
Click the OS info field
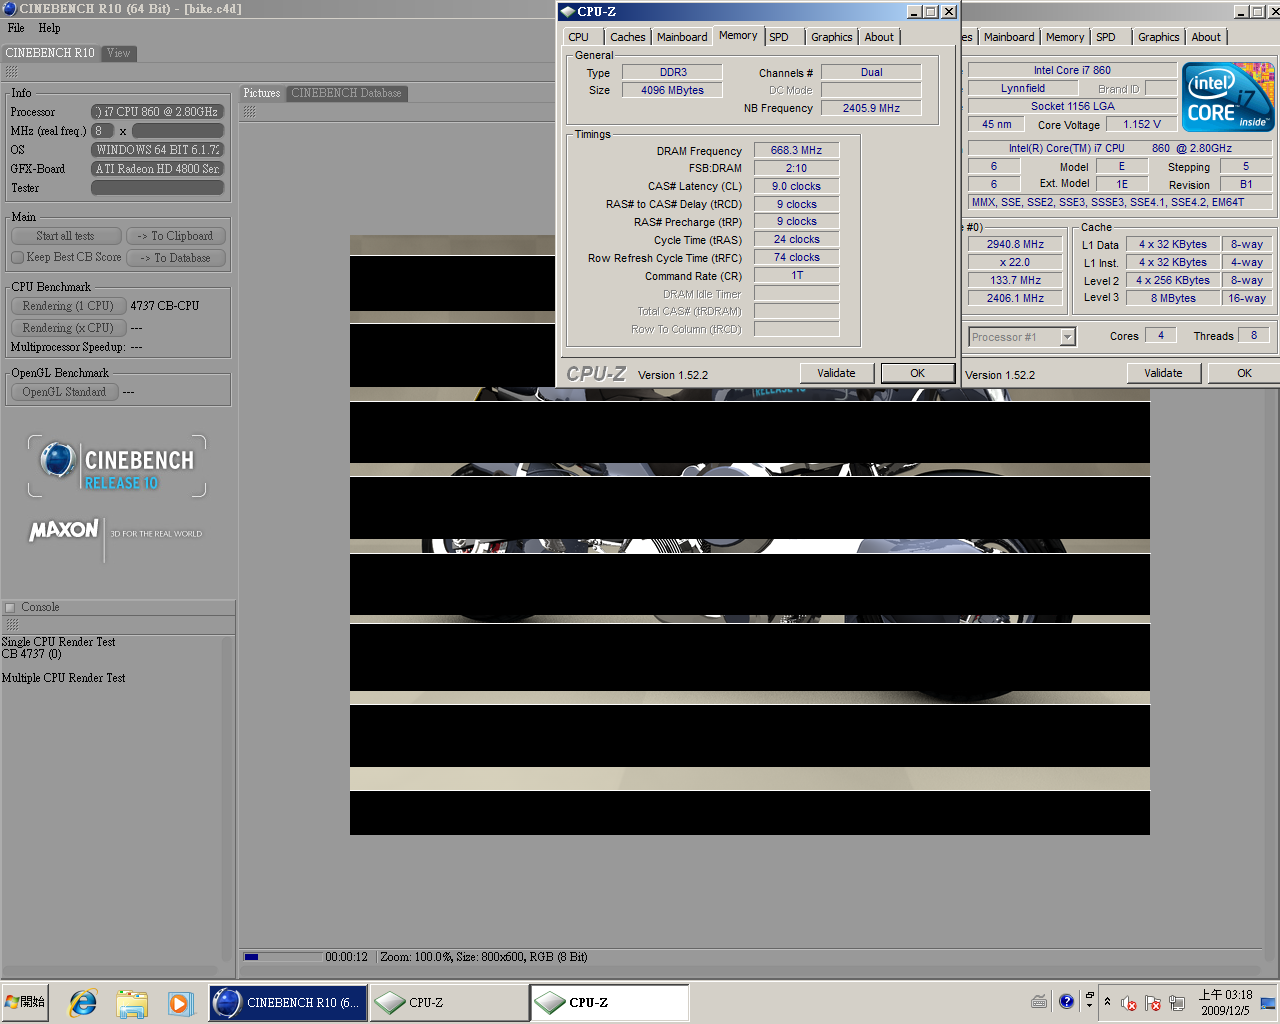(x=157, y=150)
